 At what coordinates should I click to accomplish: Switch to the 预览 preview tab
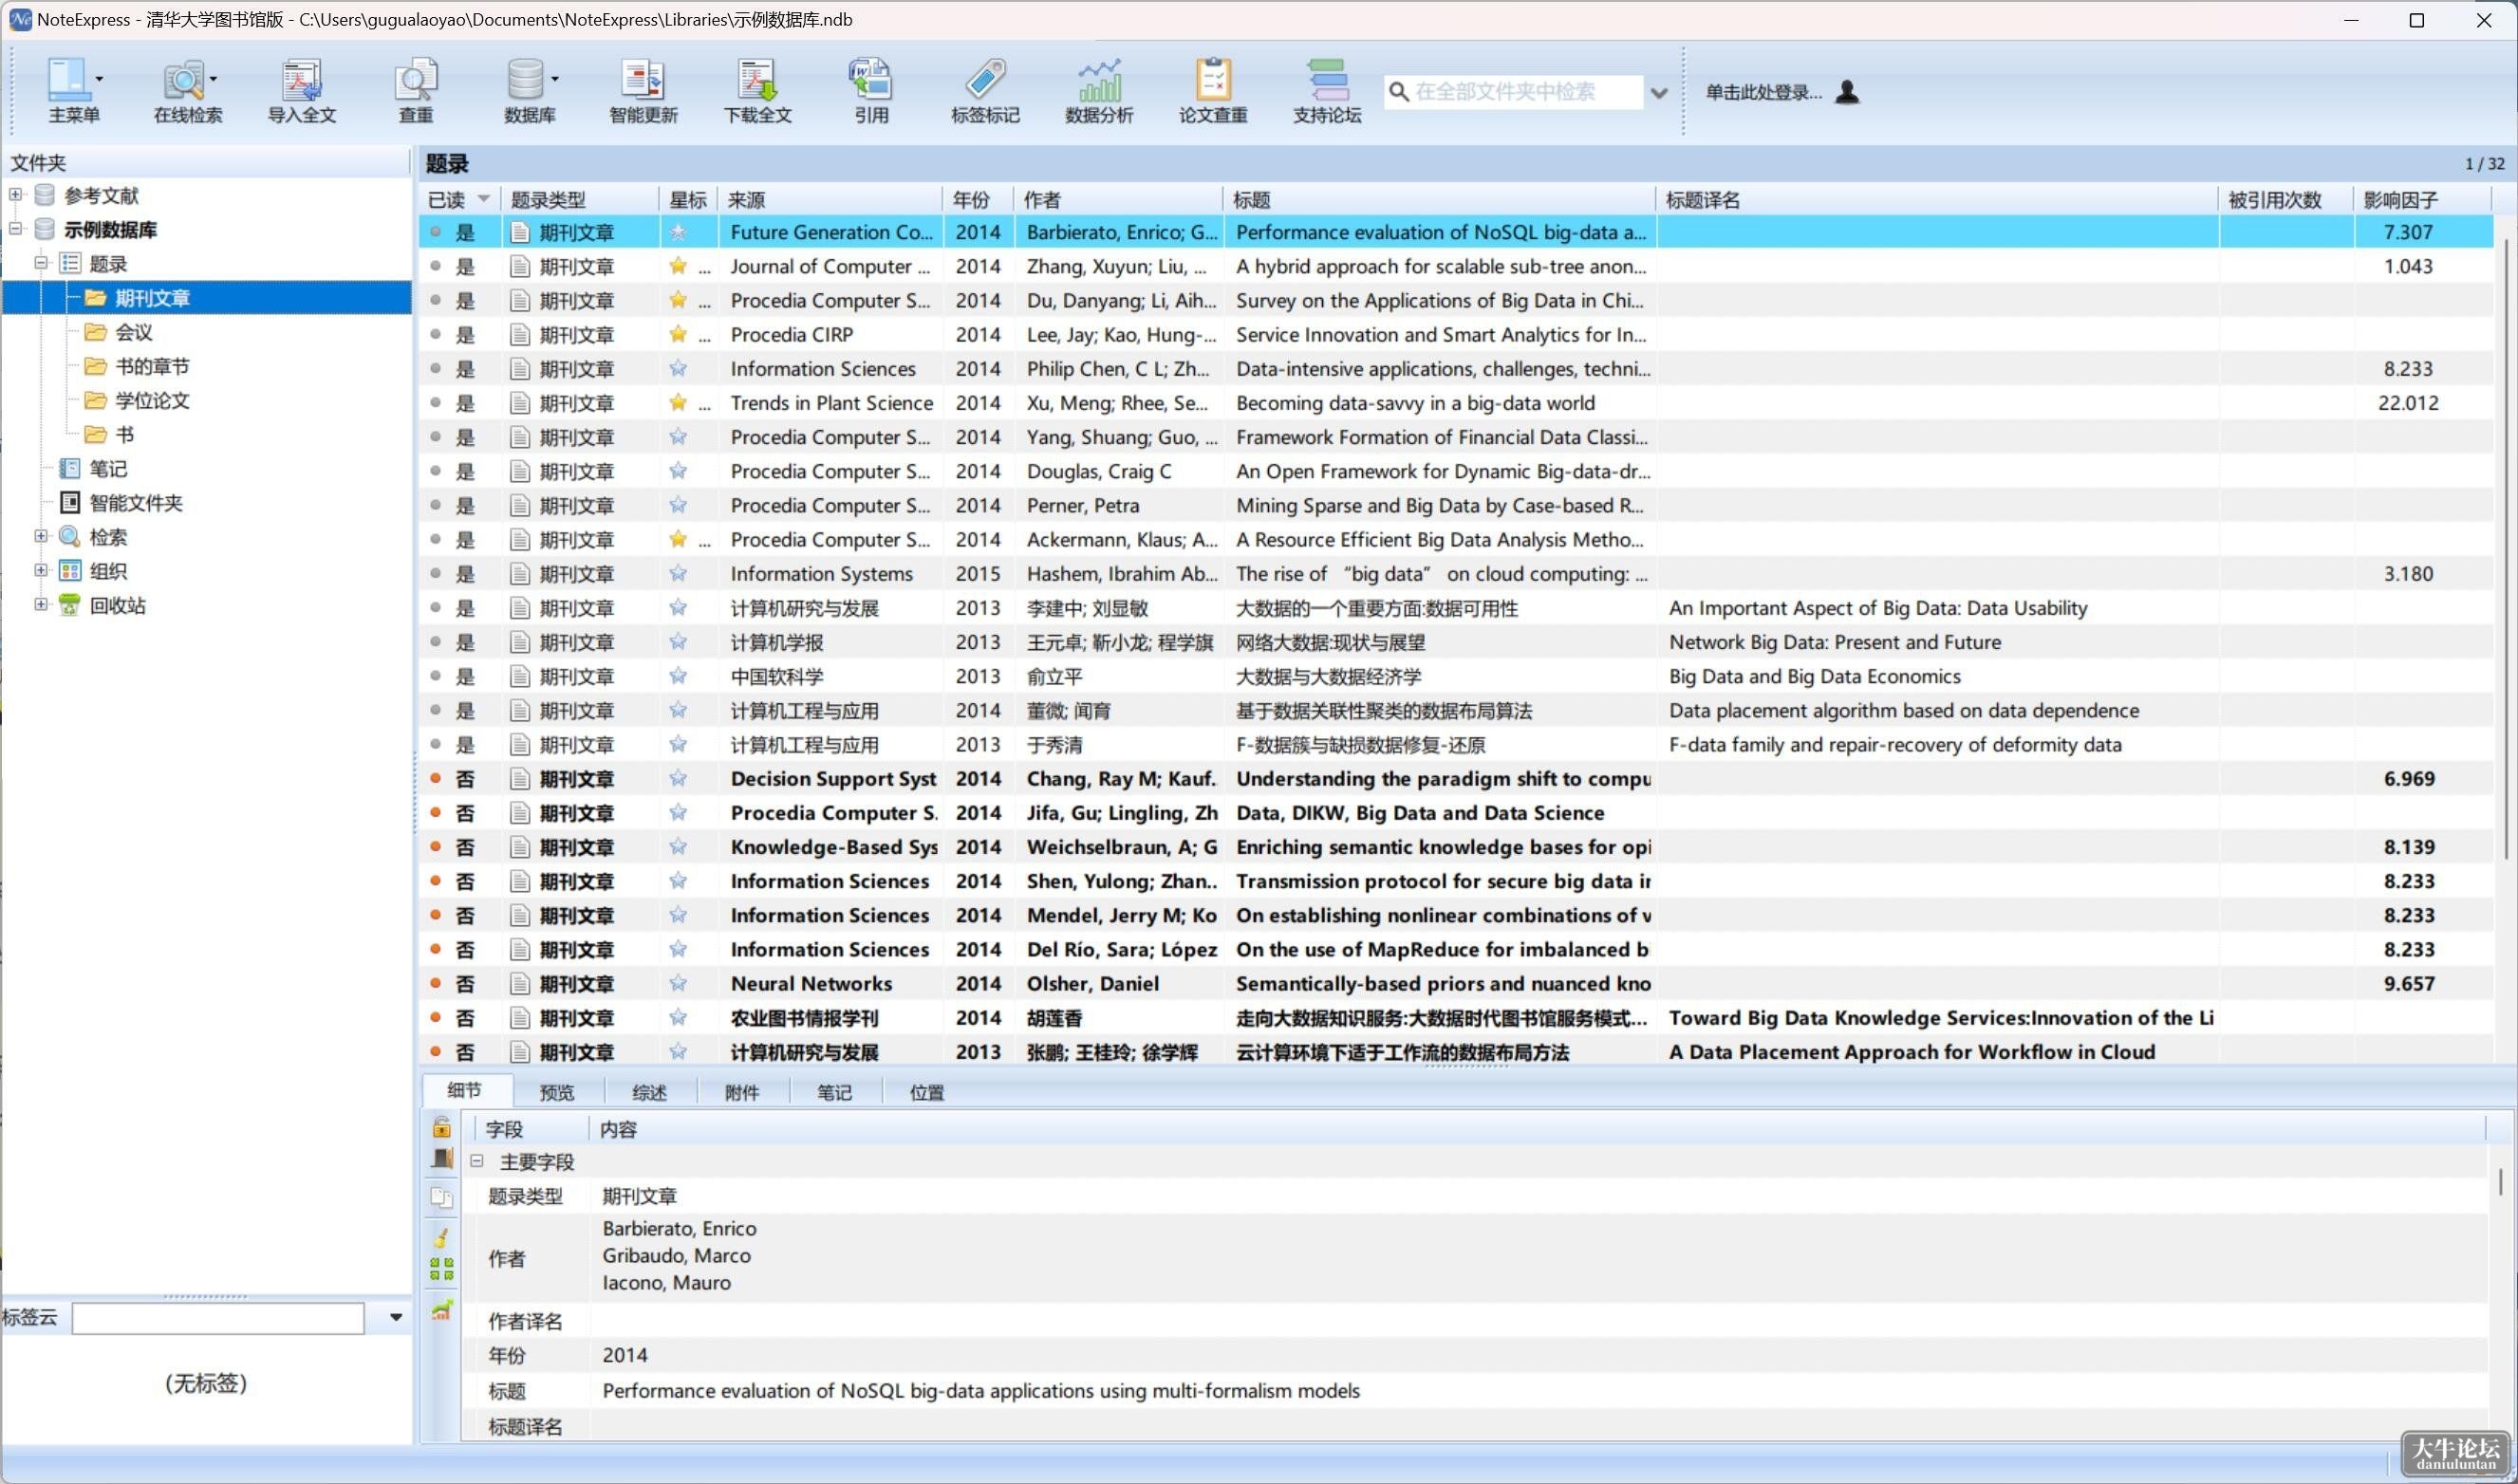pos(557,1092)
